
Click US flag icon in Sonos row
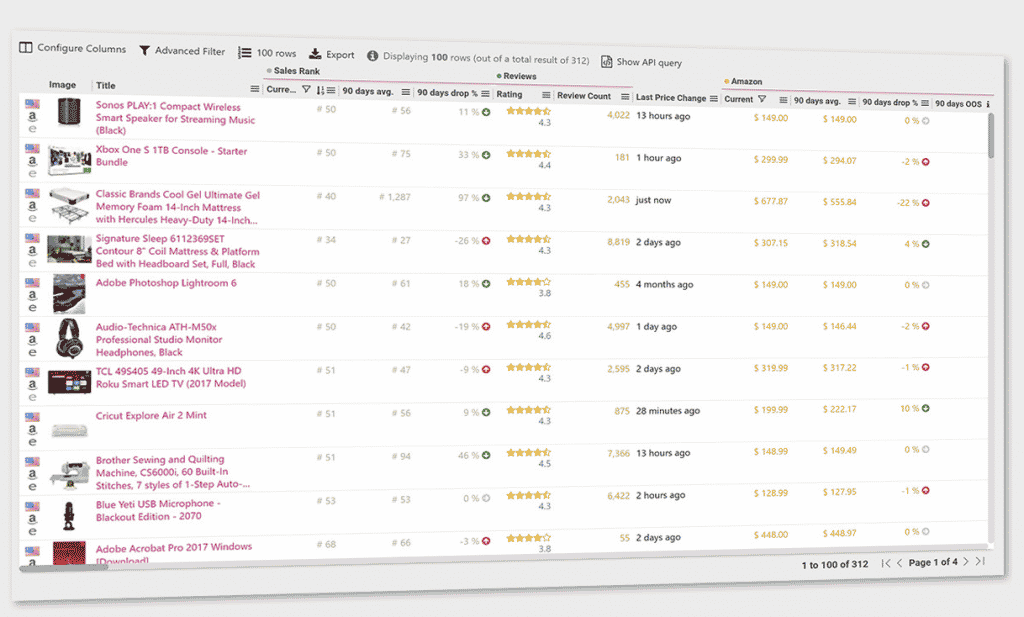(32, 103)
